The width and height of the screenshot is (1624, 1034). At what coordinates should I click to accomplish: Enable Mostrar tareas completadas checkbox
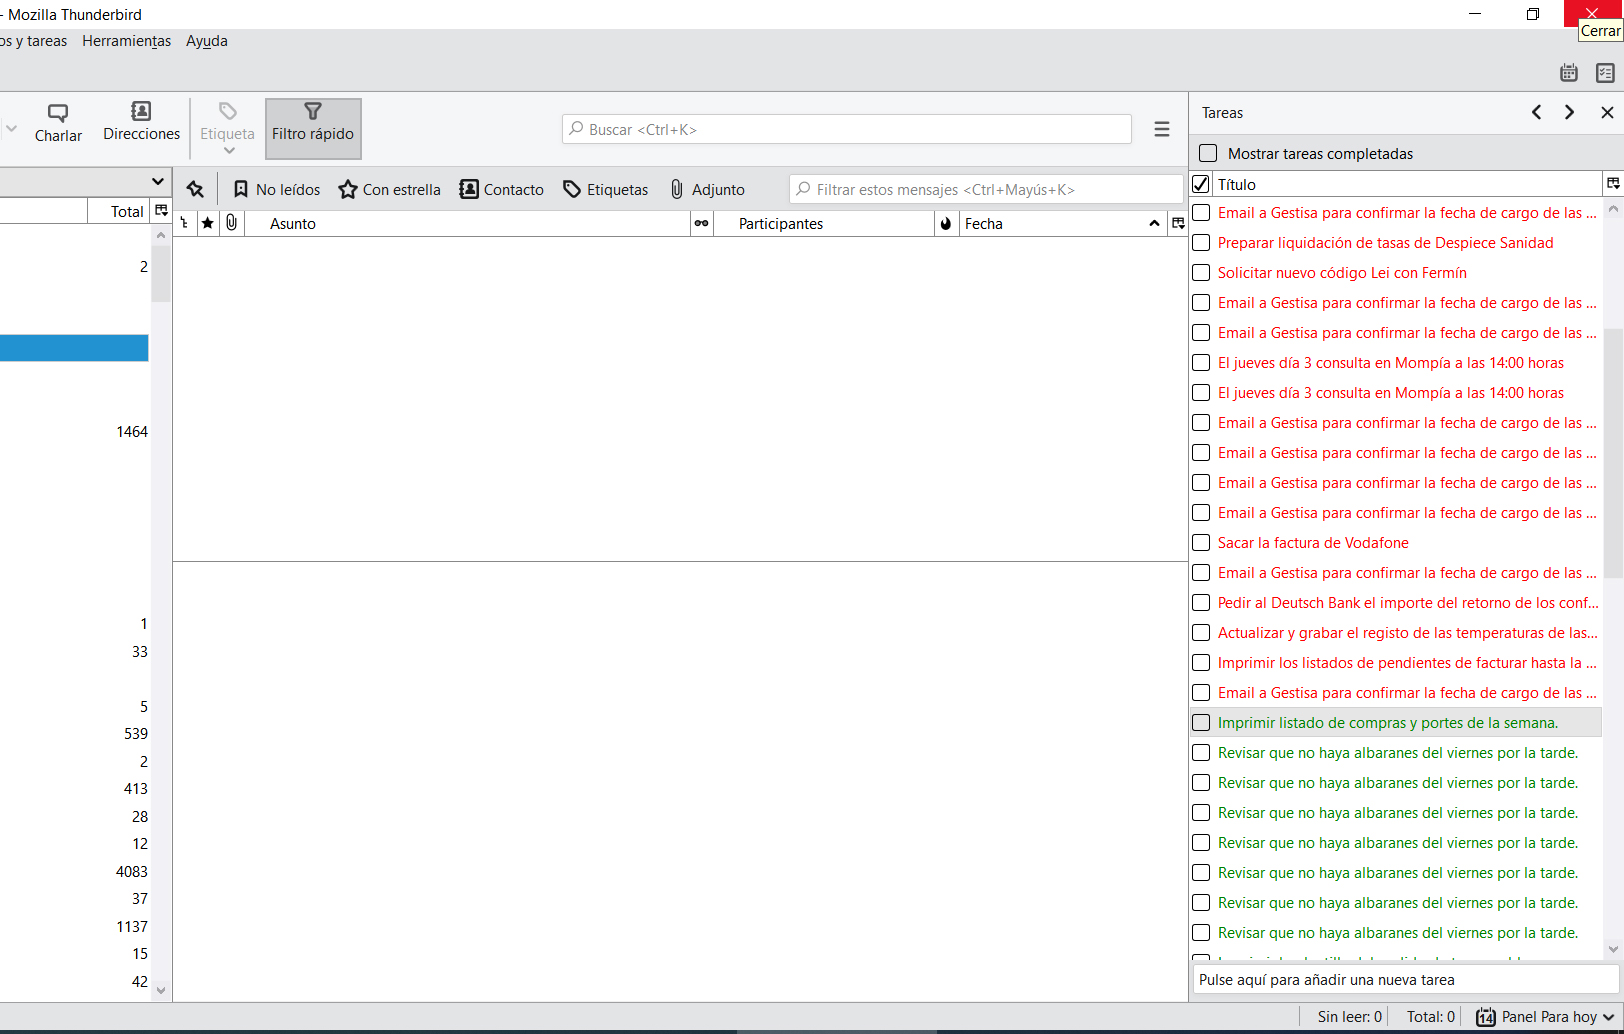(1208, 154)
